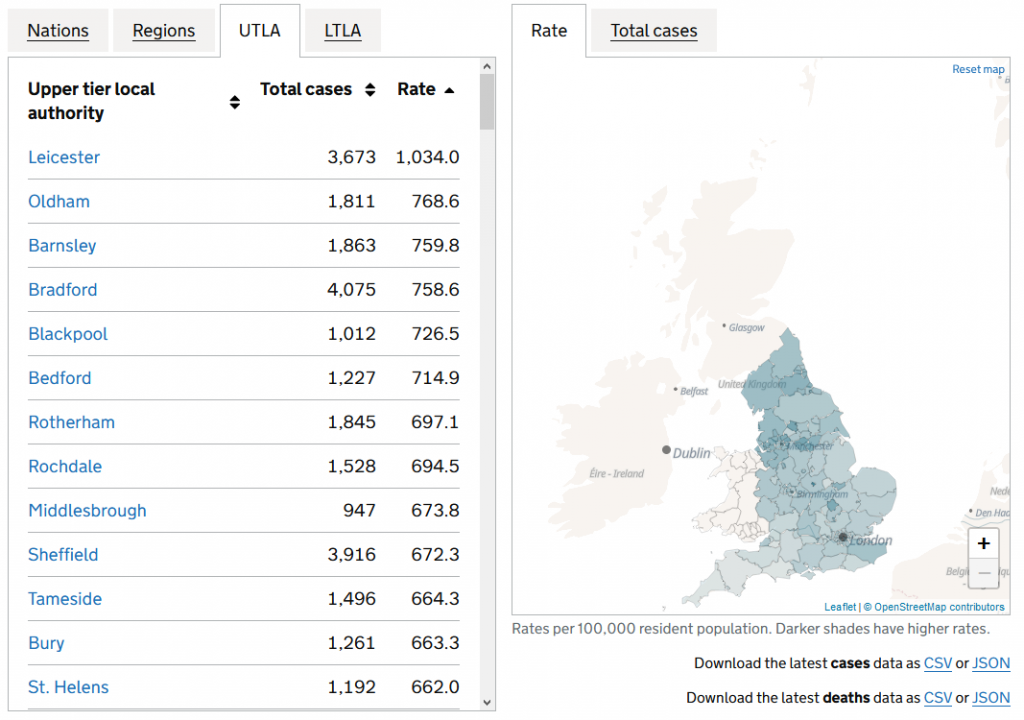
Task: Click scrollbar down arrow in table
Action: [487, 702]
